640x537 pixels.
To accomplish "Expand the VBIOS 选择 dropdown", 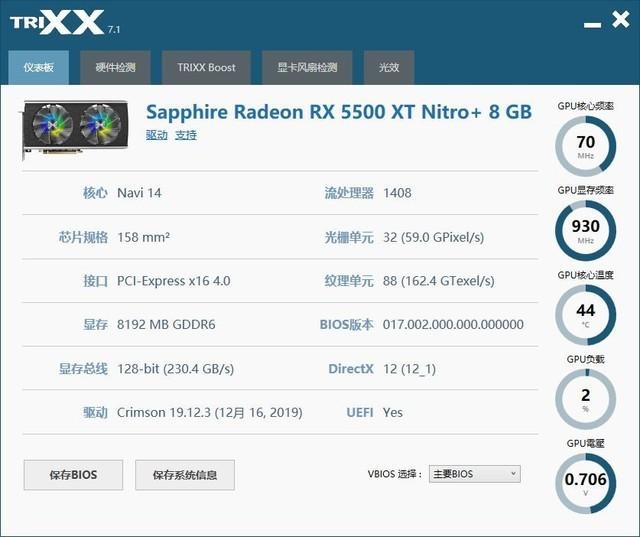I will 475,474.
